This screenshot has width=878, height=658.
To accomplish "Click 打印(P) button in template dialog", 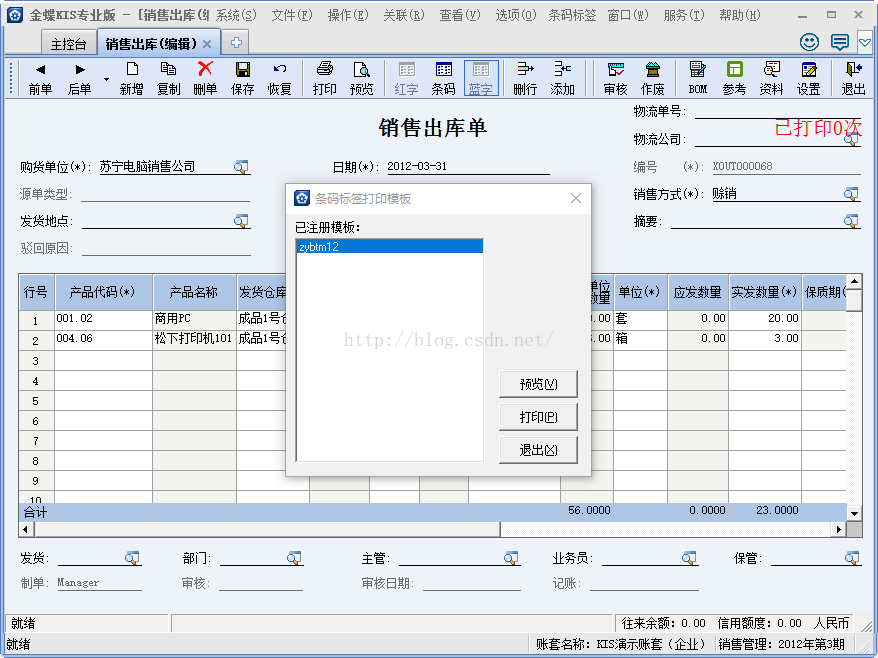I will pyautogui.click(x=538, y=417).
